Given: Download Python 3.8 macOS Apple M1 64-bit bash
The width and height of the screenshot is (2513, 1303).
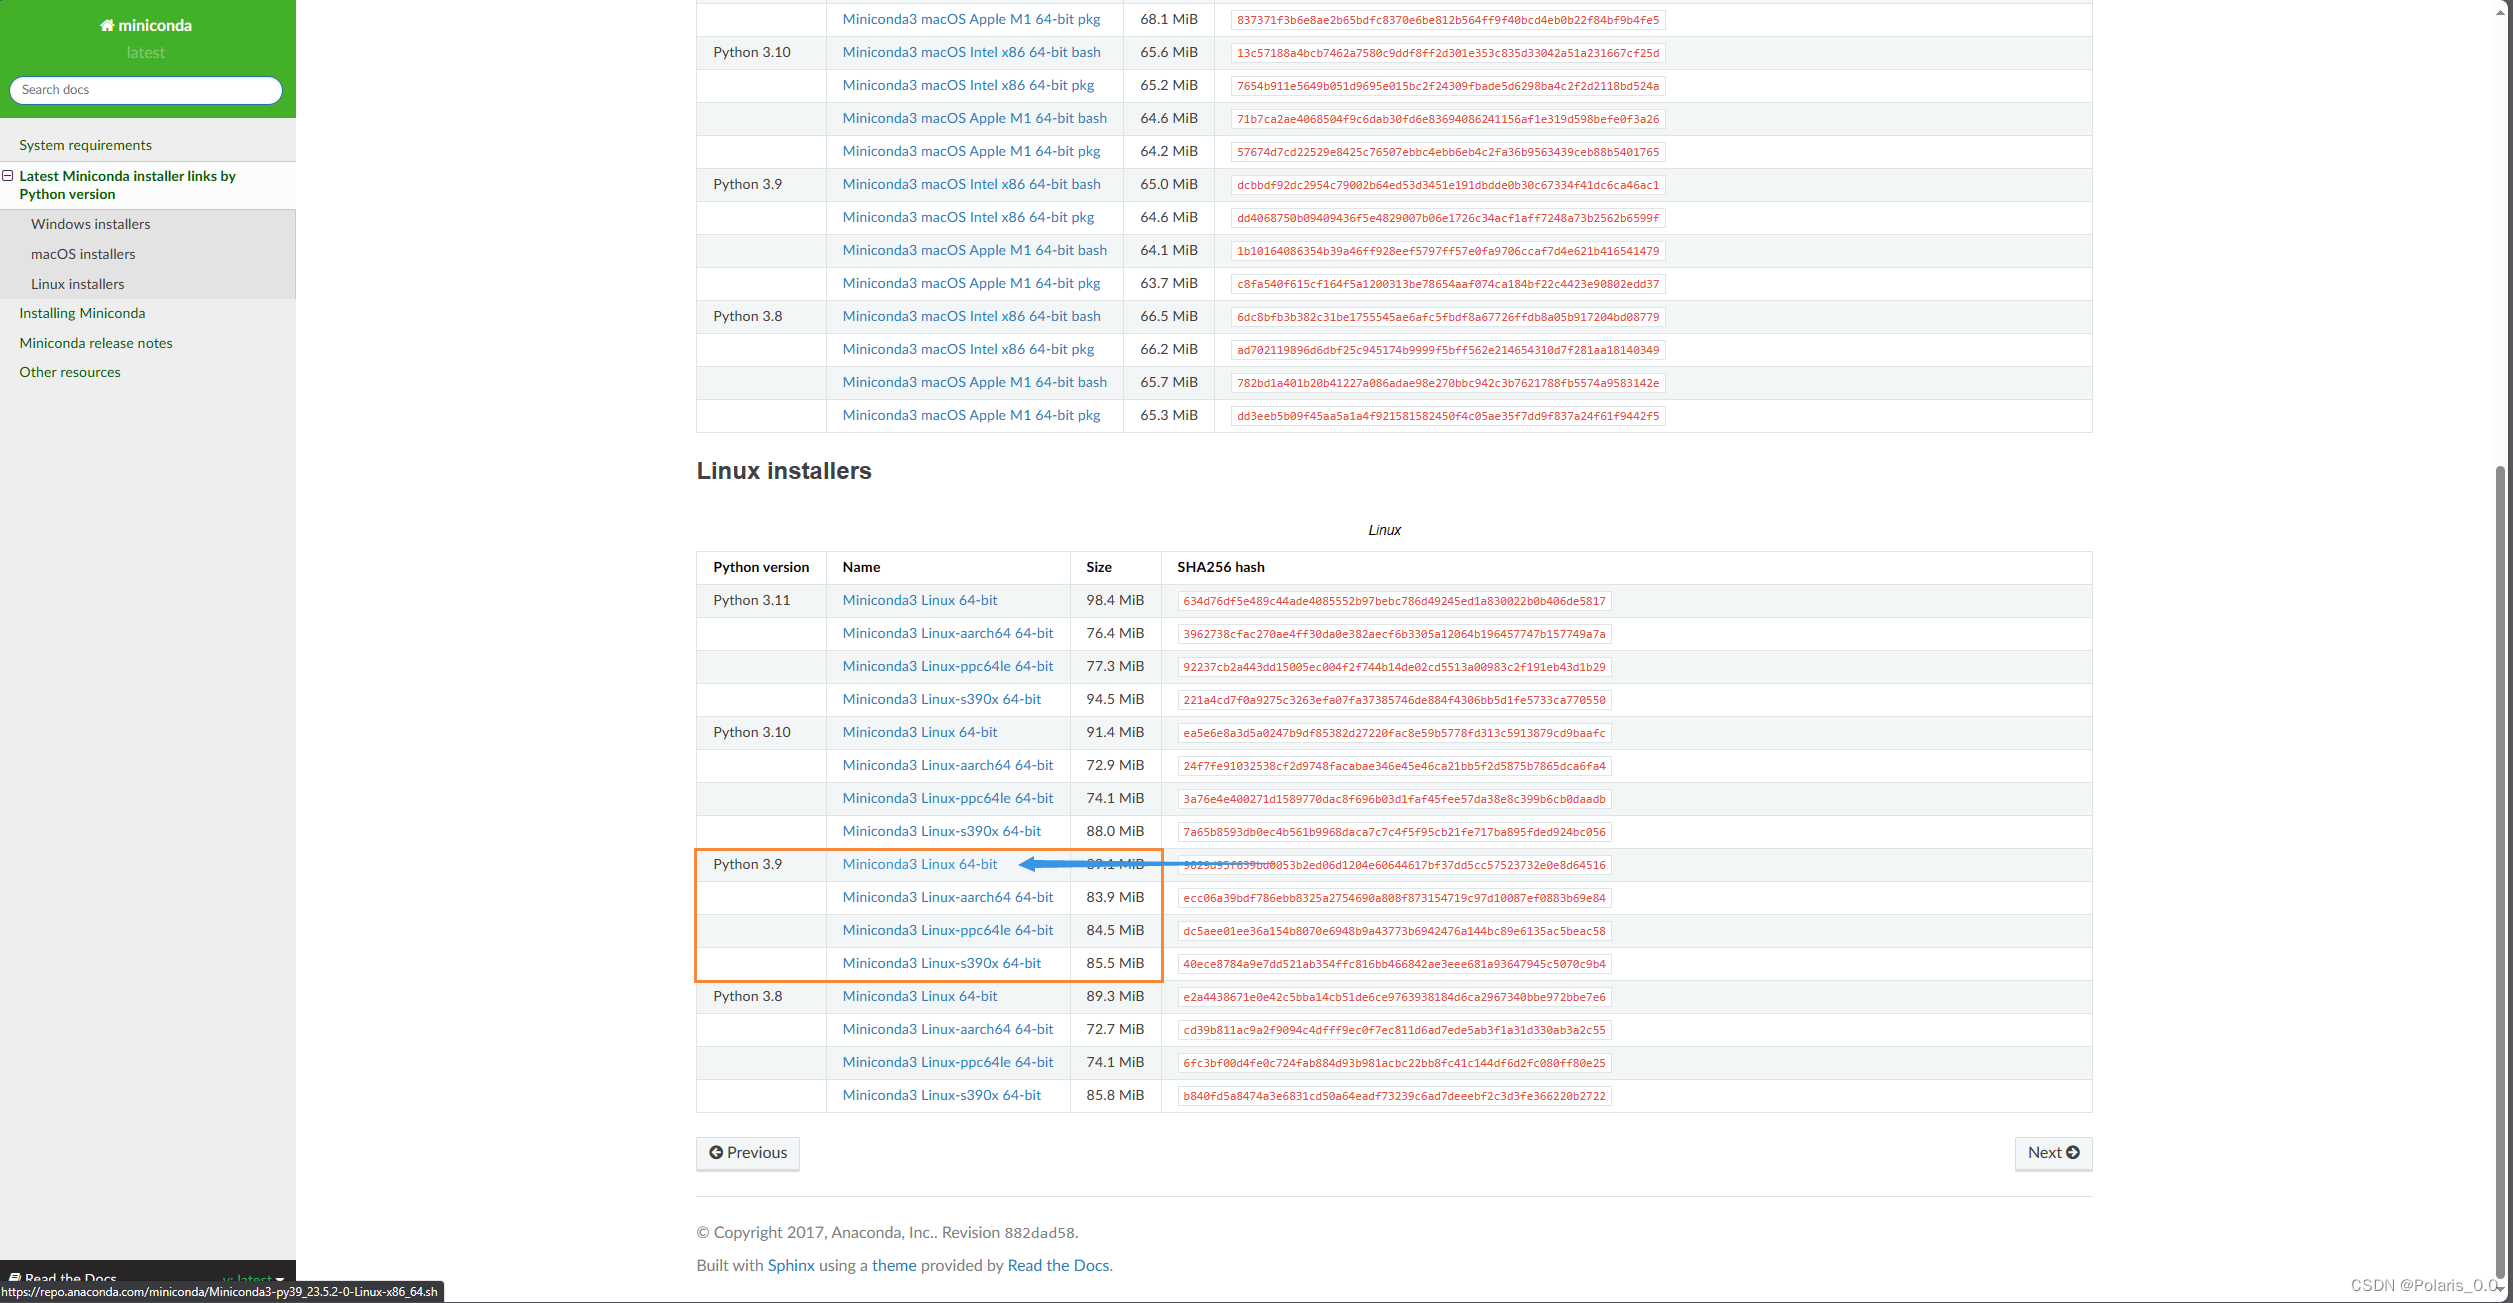Looking at the screenshot, I should click(975, 382).
